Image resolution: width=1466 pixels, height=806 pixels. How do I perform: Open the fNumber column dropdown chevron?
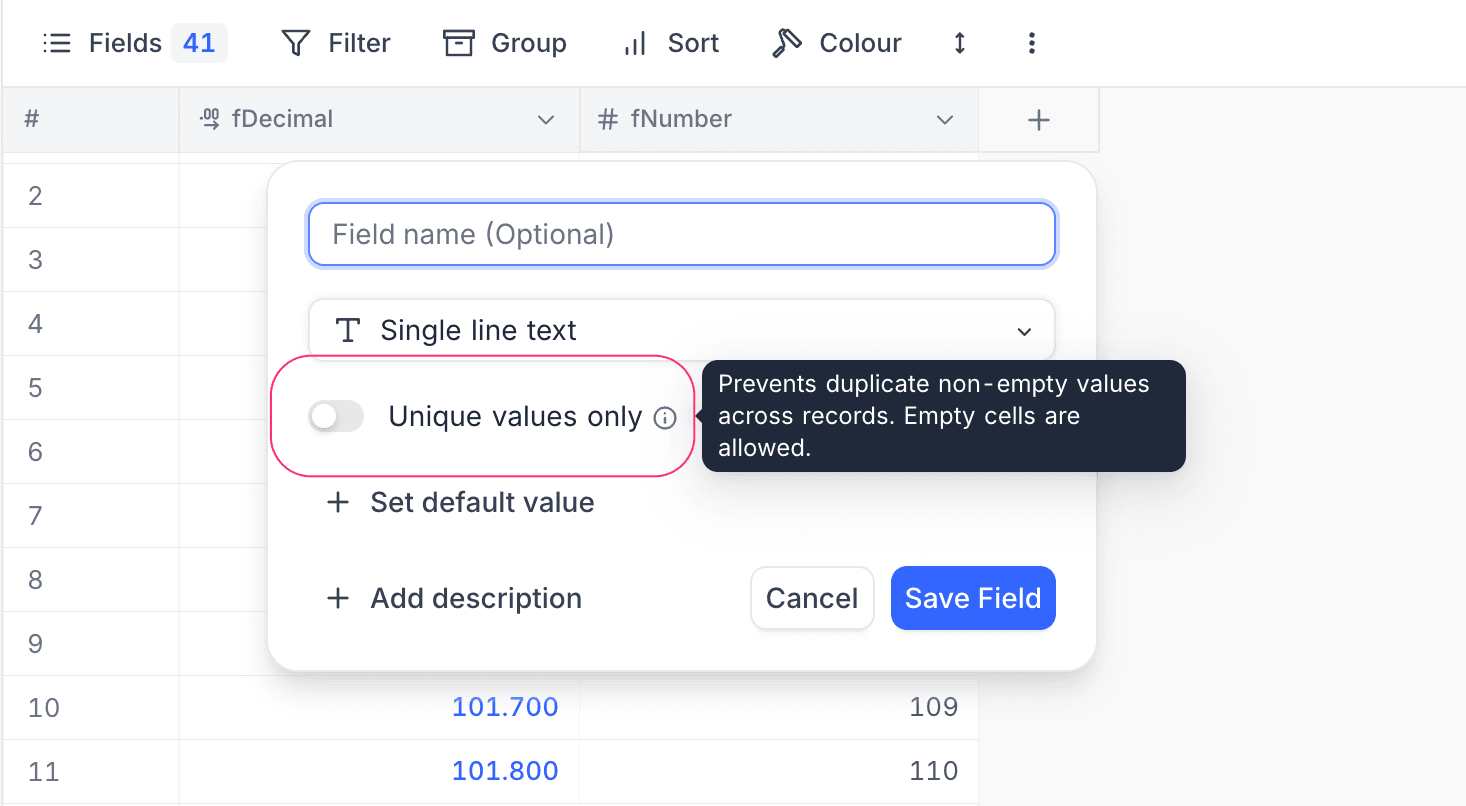pyautogui.click(x=944, y=119)
